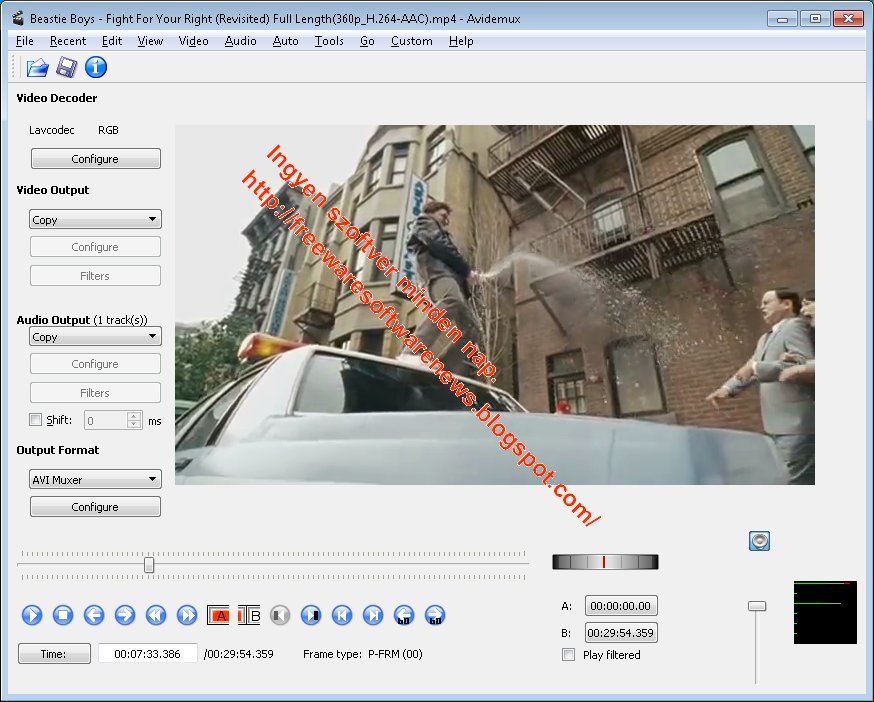
Task: Go to the first frame
Action: click(x=342, y=615)
